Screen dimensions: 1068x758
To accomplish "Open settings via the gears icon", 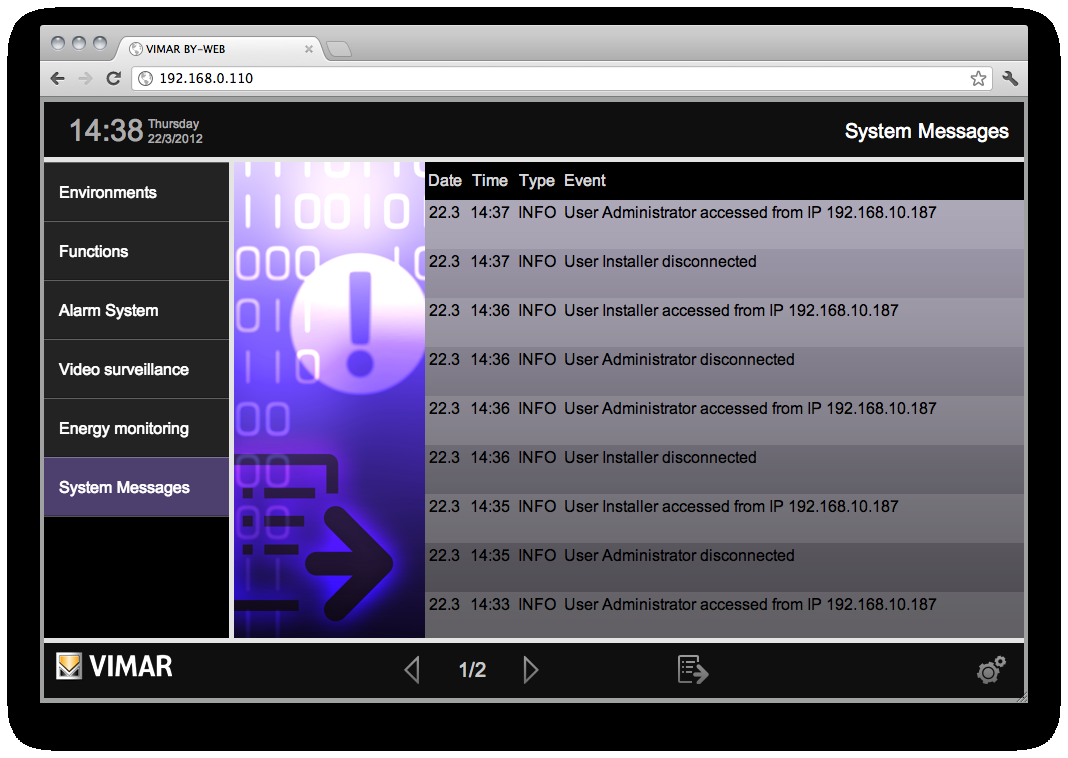I will tap(991, 669).
